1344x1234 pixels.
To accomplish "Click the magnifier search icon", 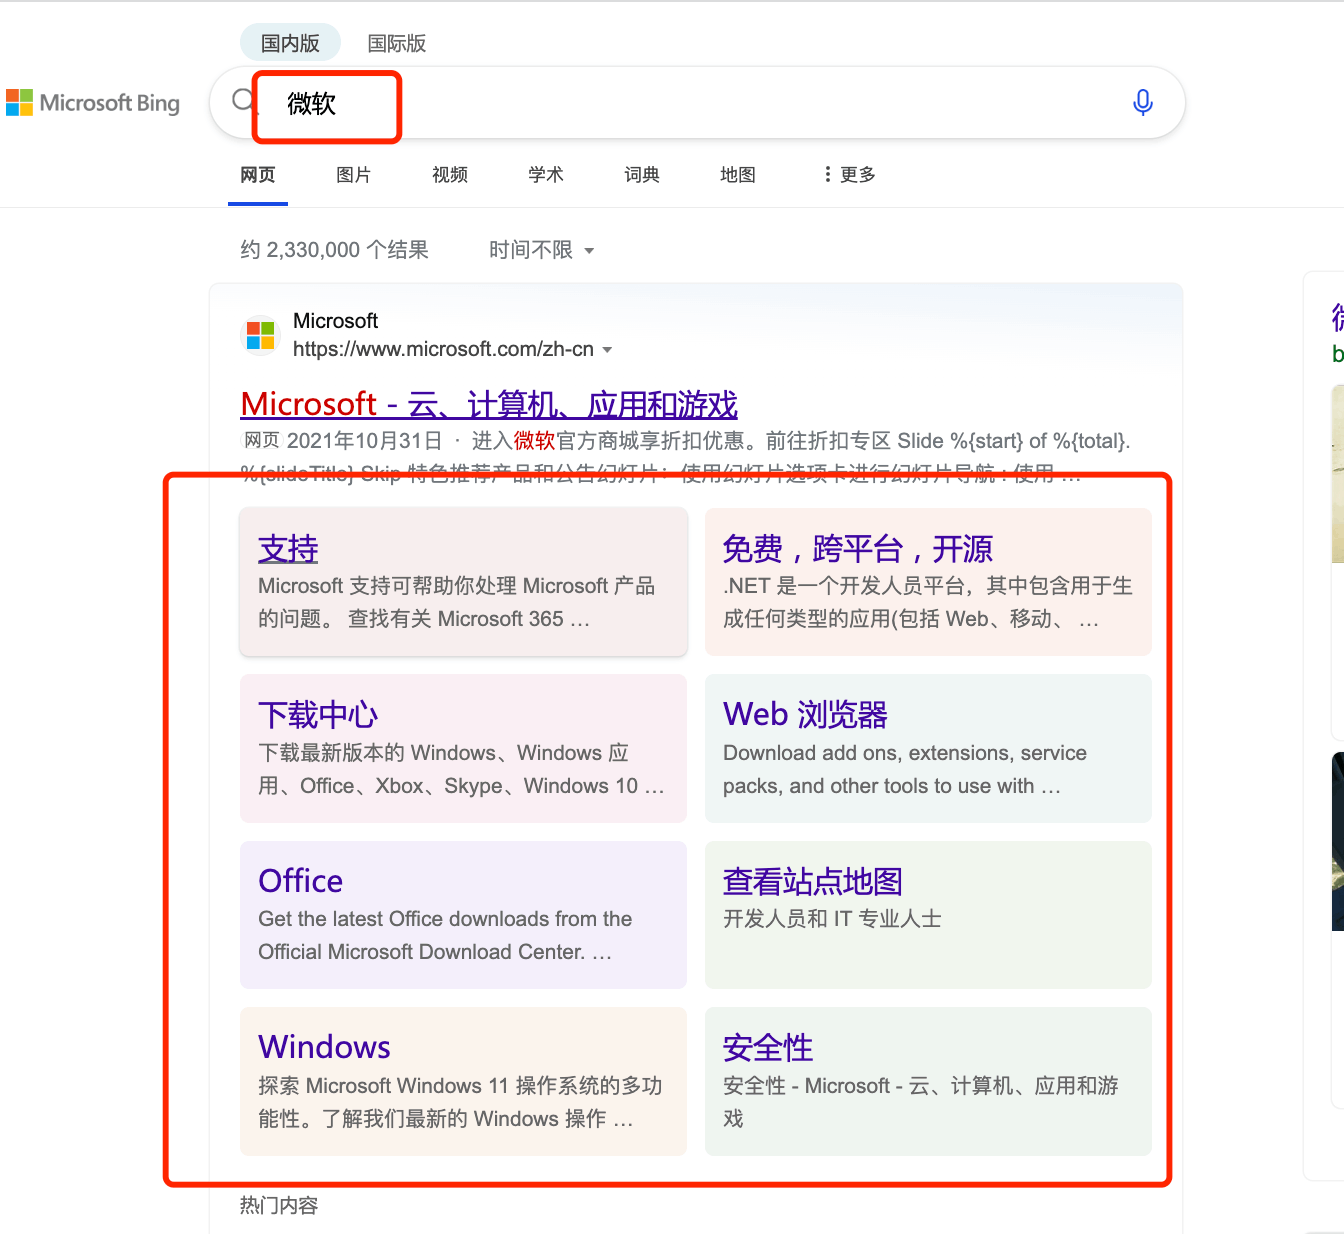I will [243, 100].
